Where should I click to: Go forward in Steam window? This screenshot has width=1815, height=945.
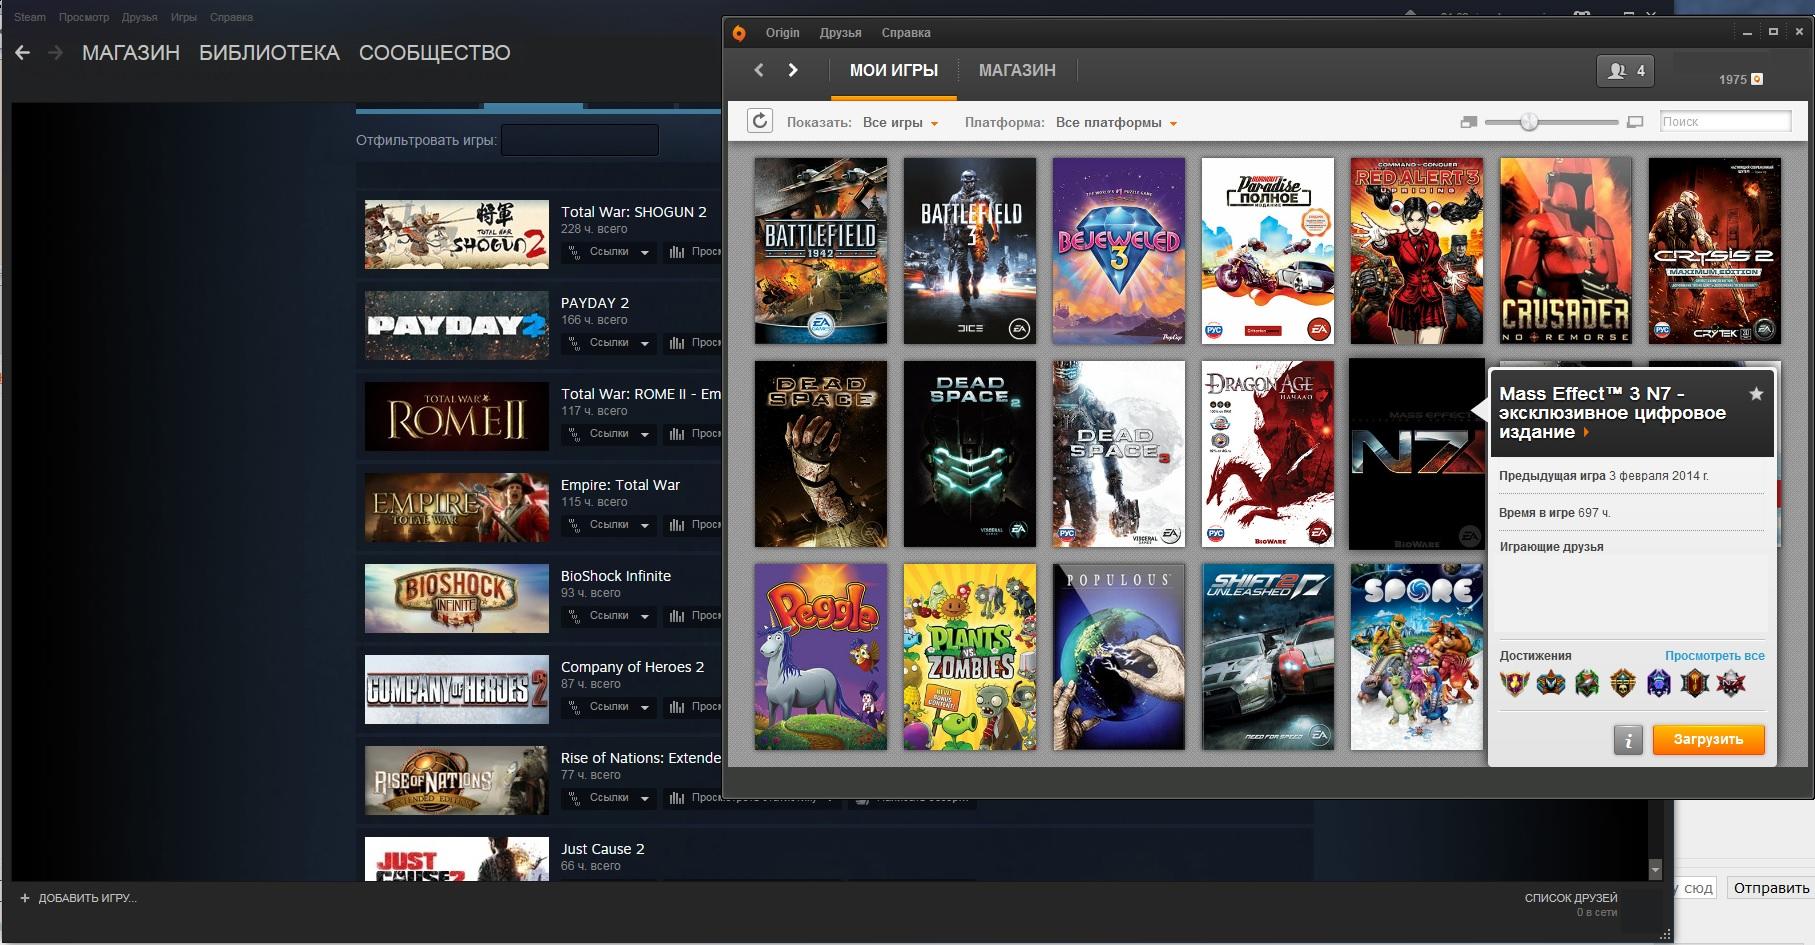(x=56, y=53)
